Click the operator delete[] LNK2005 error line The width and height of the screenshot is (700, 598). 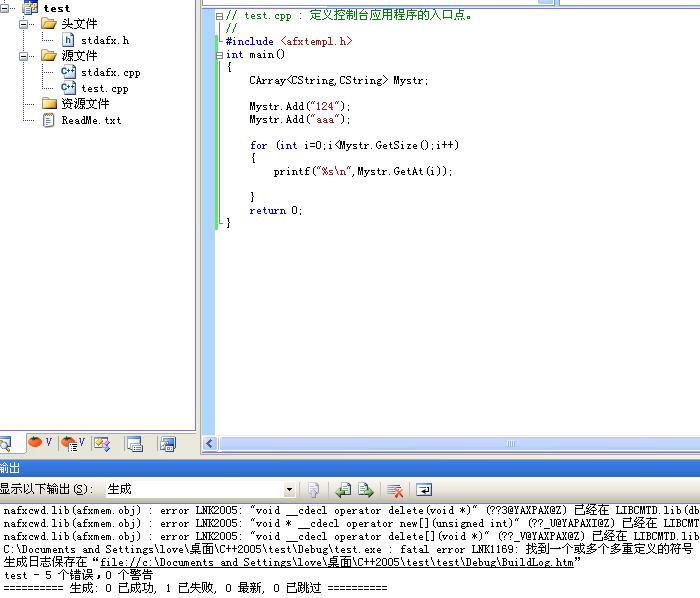pos(351,536)
